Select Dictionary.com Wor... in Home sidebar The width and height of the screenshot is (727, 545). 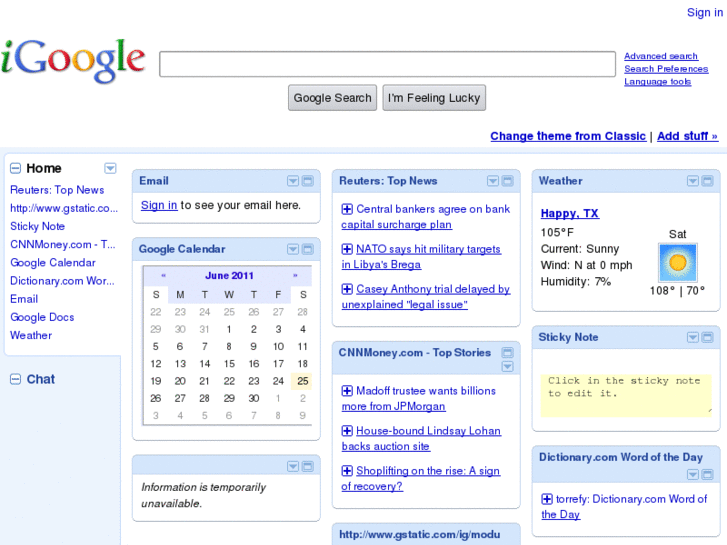pos(62,281)
